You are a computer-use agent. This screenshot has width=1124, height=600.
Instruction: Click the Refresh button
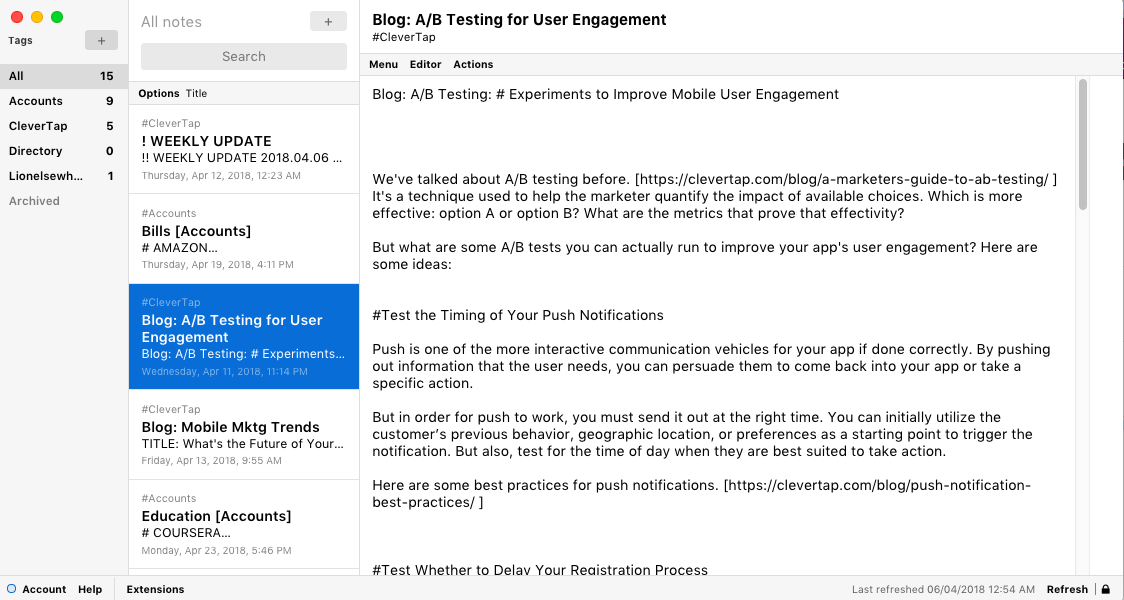point(1067,589)
